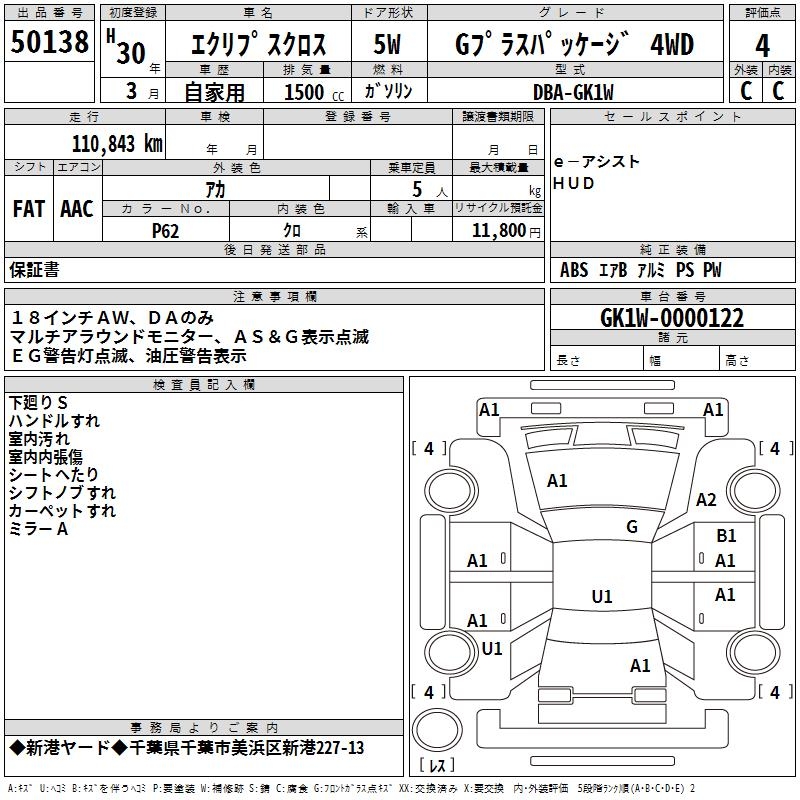The image size is (800, 800).
Task: Click the A2 damage mark on the fender
Action: pos(706,500)
